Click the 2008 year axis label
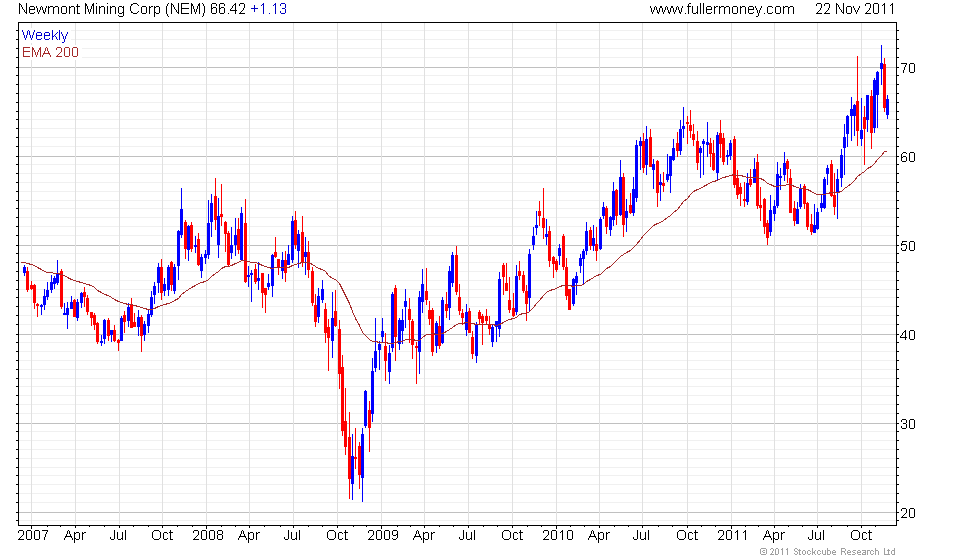This screenshot has height=560, width=980. pyautogui.click(x=208, y=536)
